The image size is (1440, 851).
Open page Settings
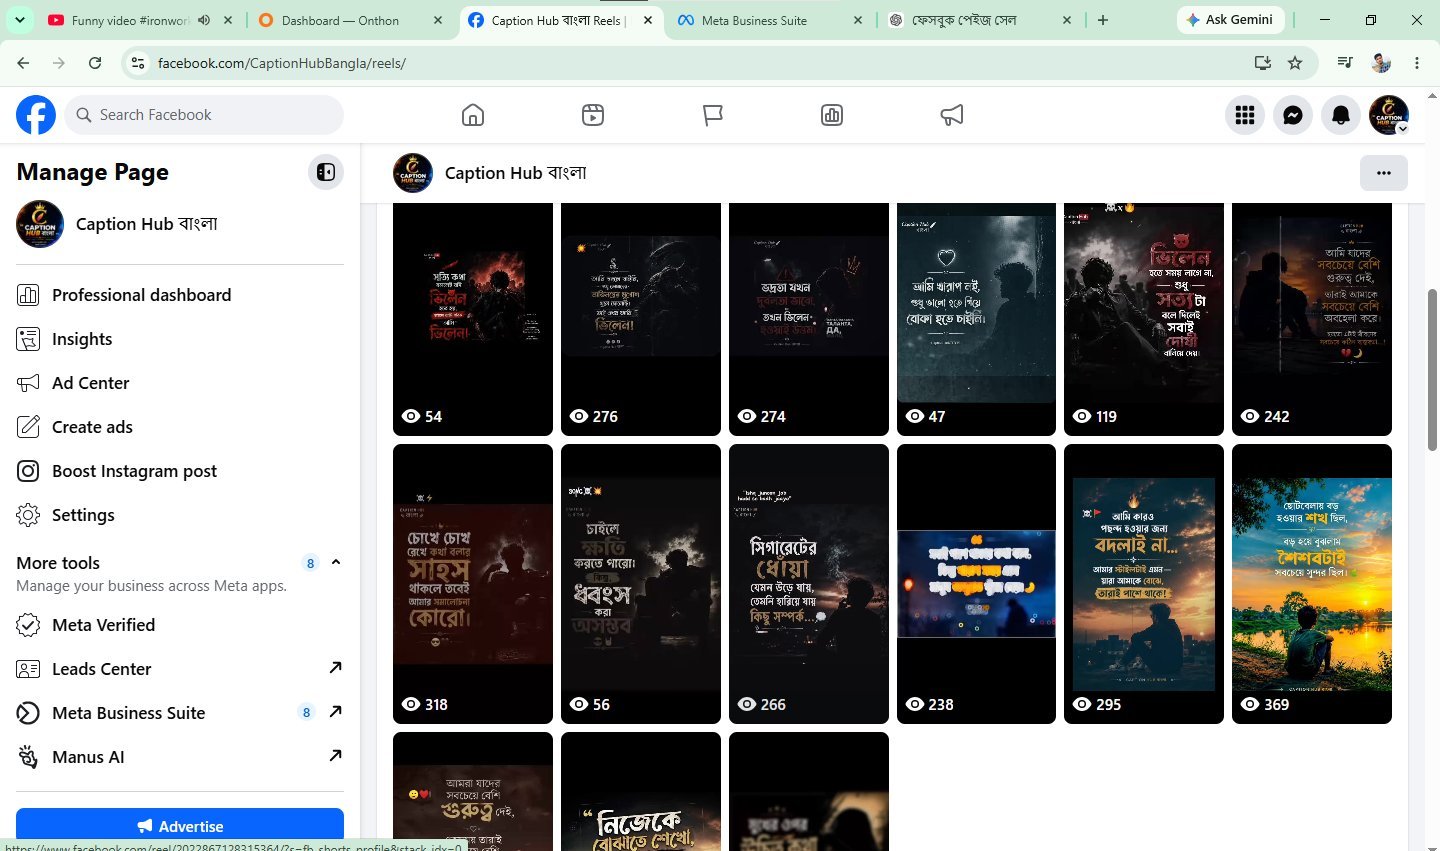tap(180, 515)
